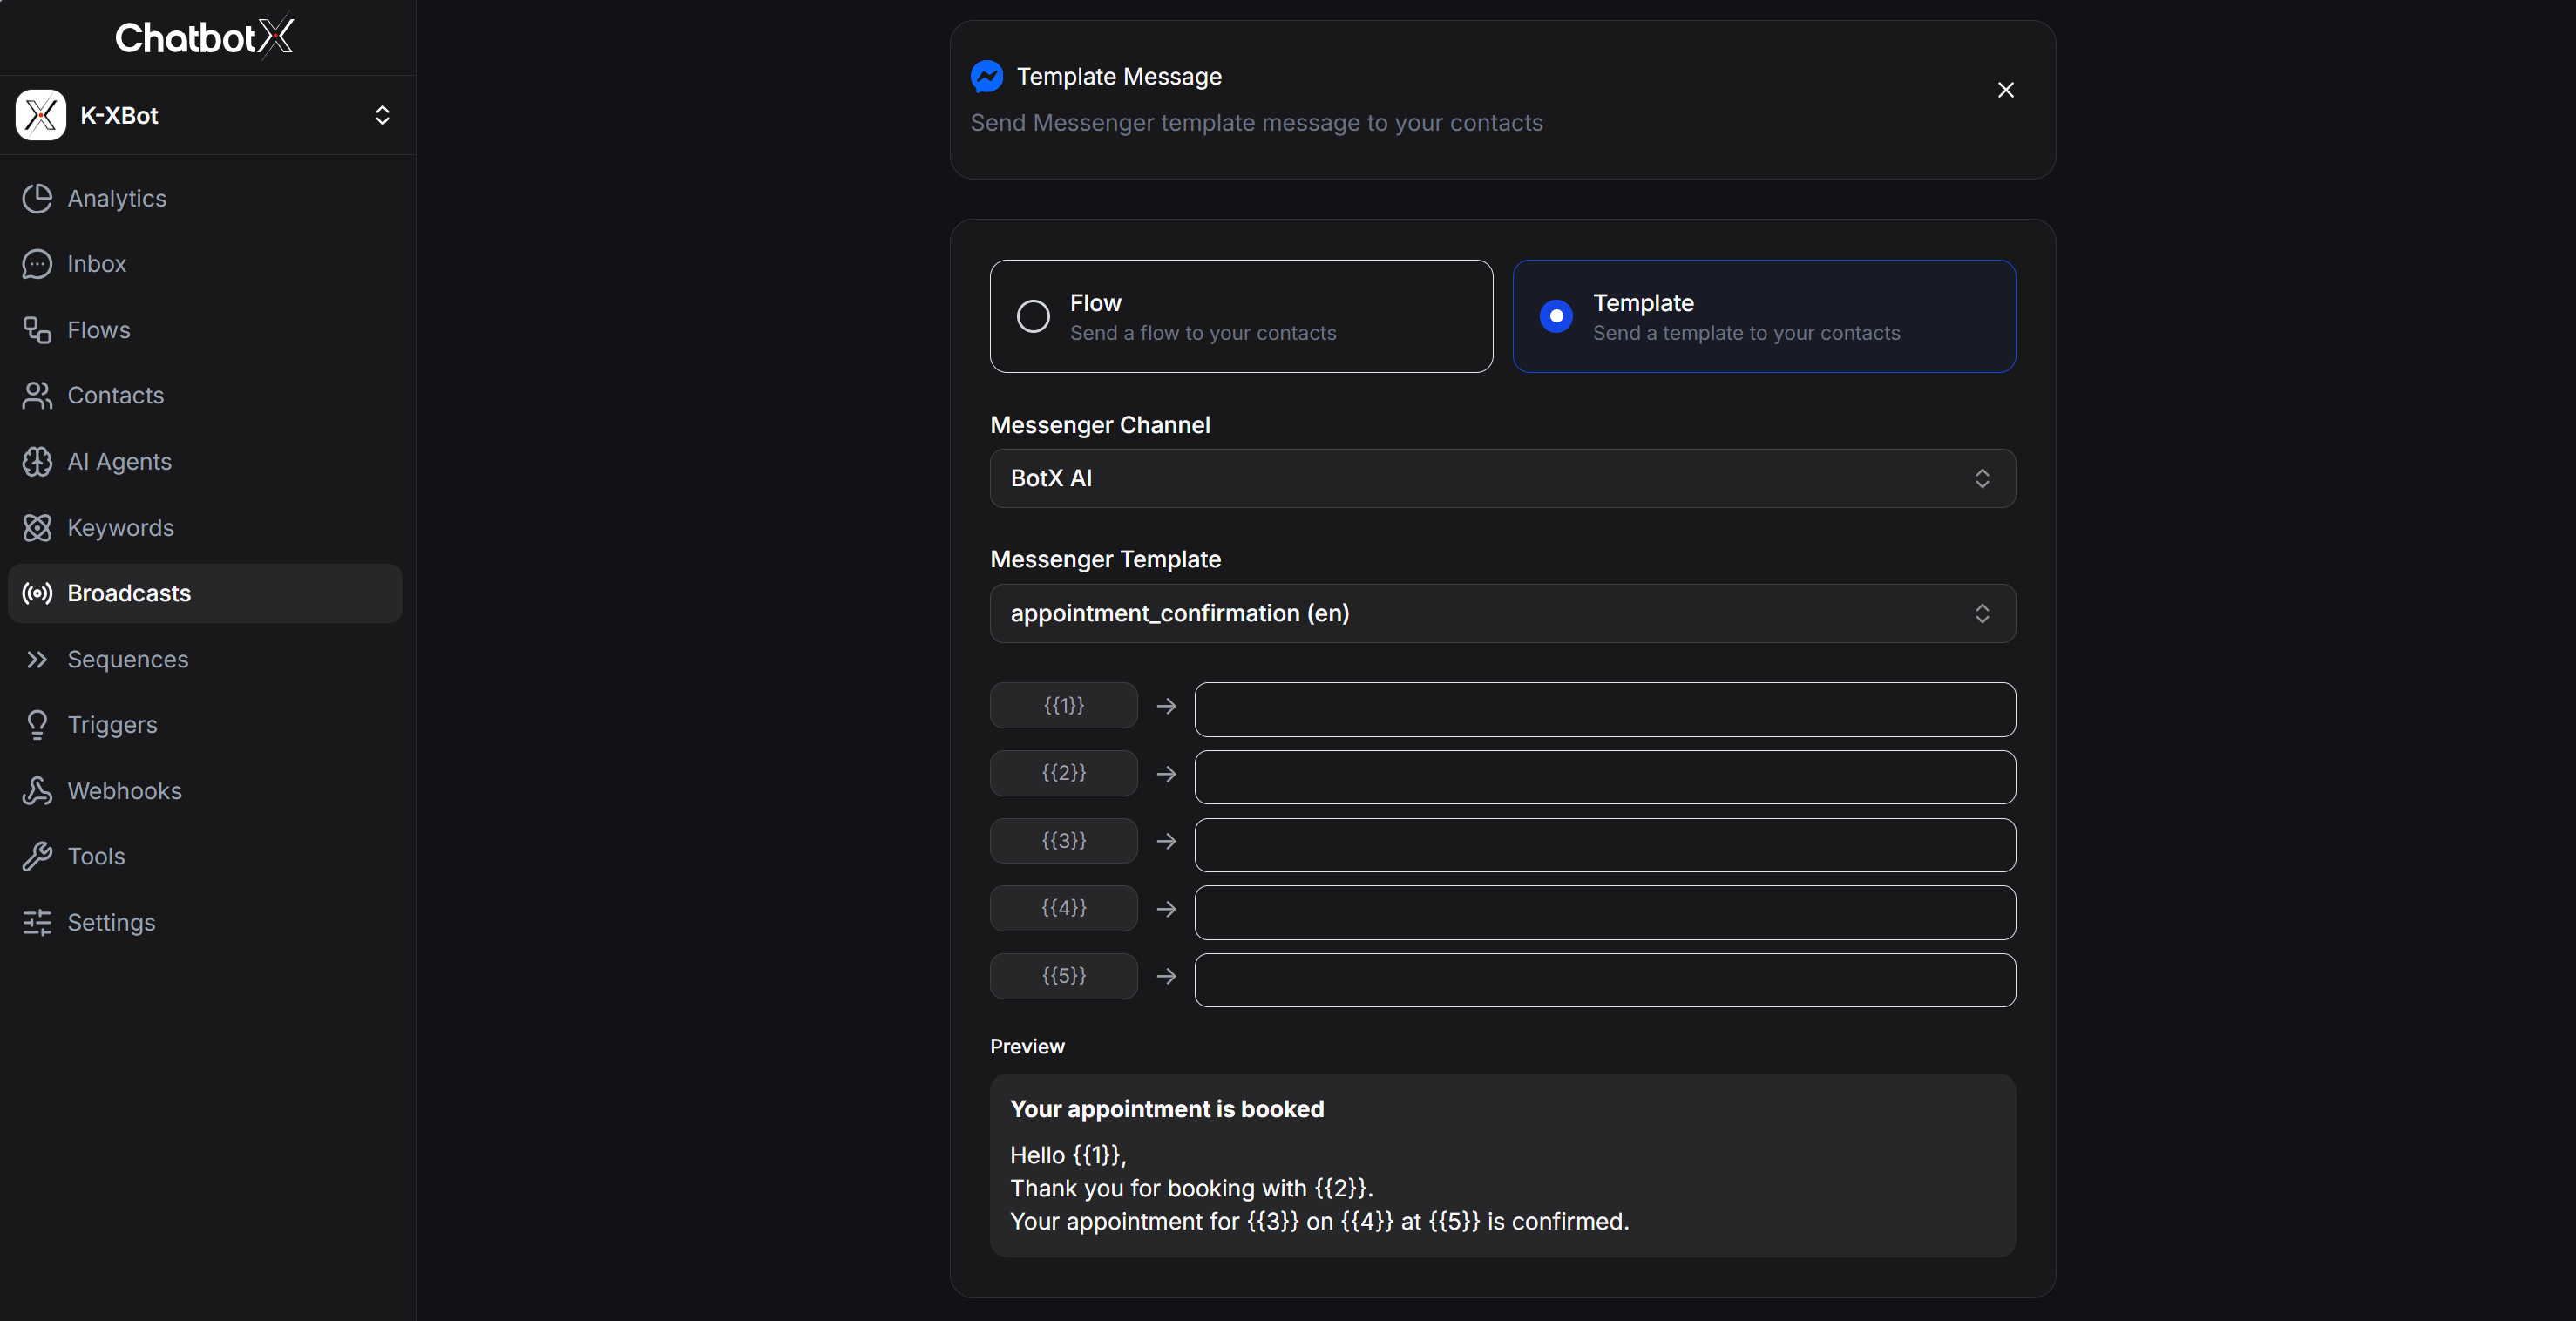2576x1321 pixels.
Task: Click the Broadcasts radio signal icon
Action: [x=37, y=593]
